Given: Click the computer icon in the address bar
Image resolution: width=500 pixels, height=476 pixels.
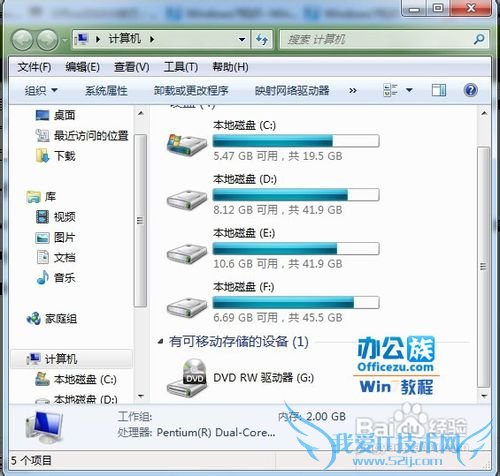Looking at the screenshot, I should tap(82, 39).
